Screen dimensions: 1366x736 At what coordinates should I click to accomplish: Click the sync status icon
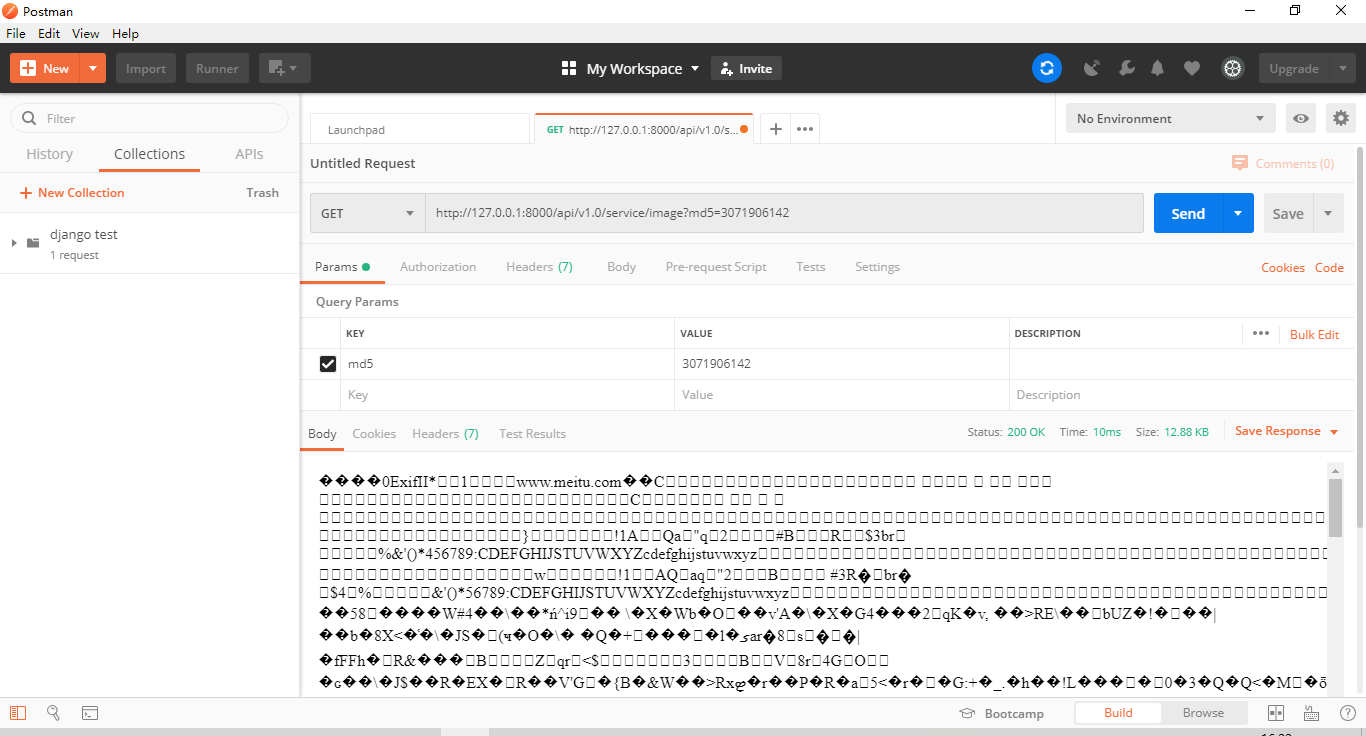pos(1046,68)
